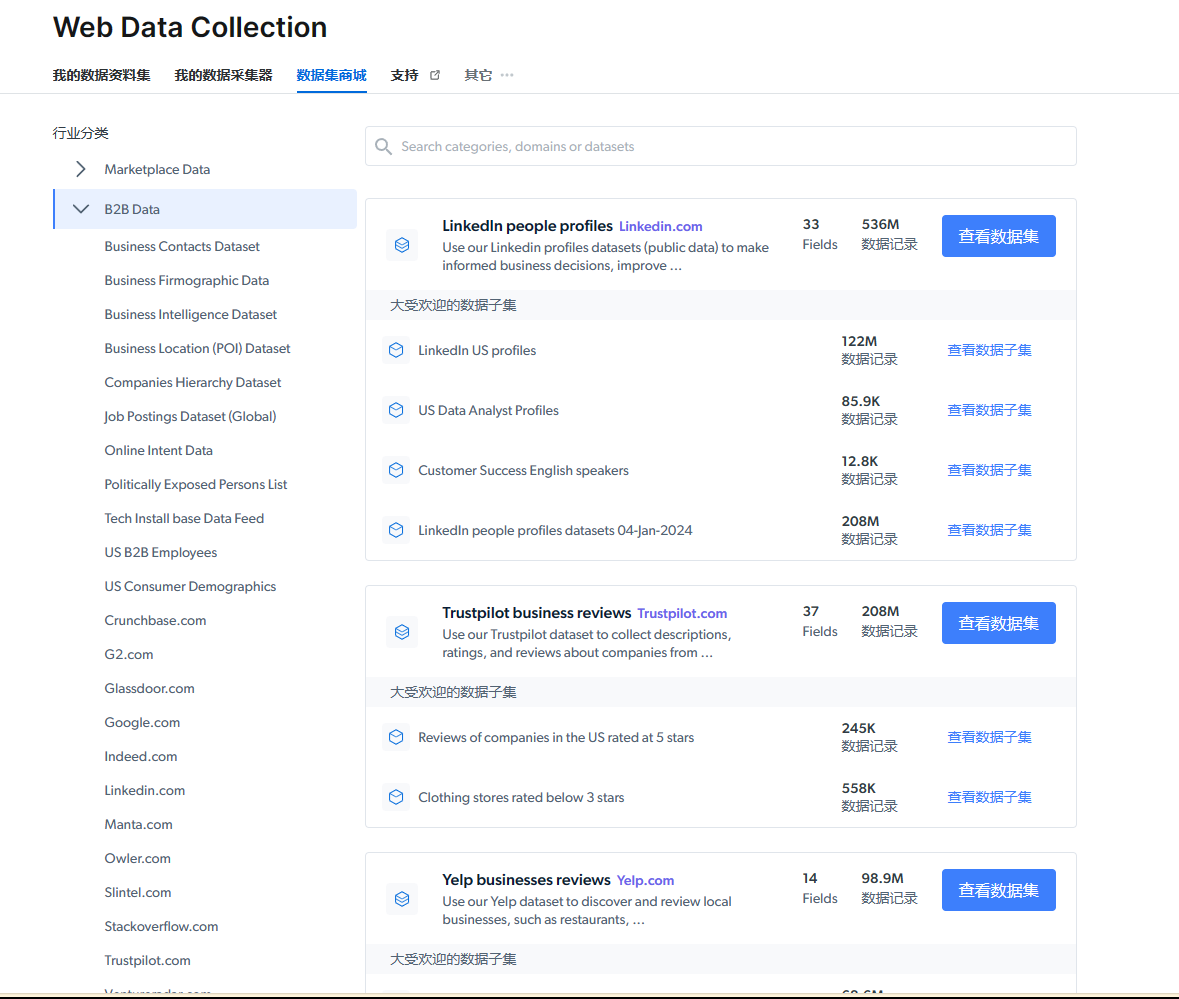Click Clothing stores rated below 3 stars text

click(x=521, y=798)
